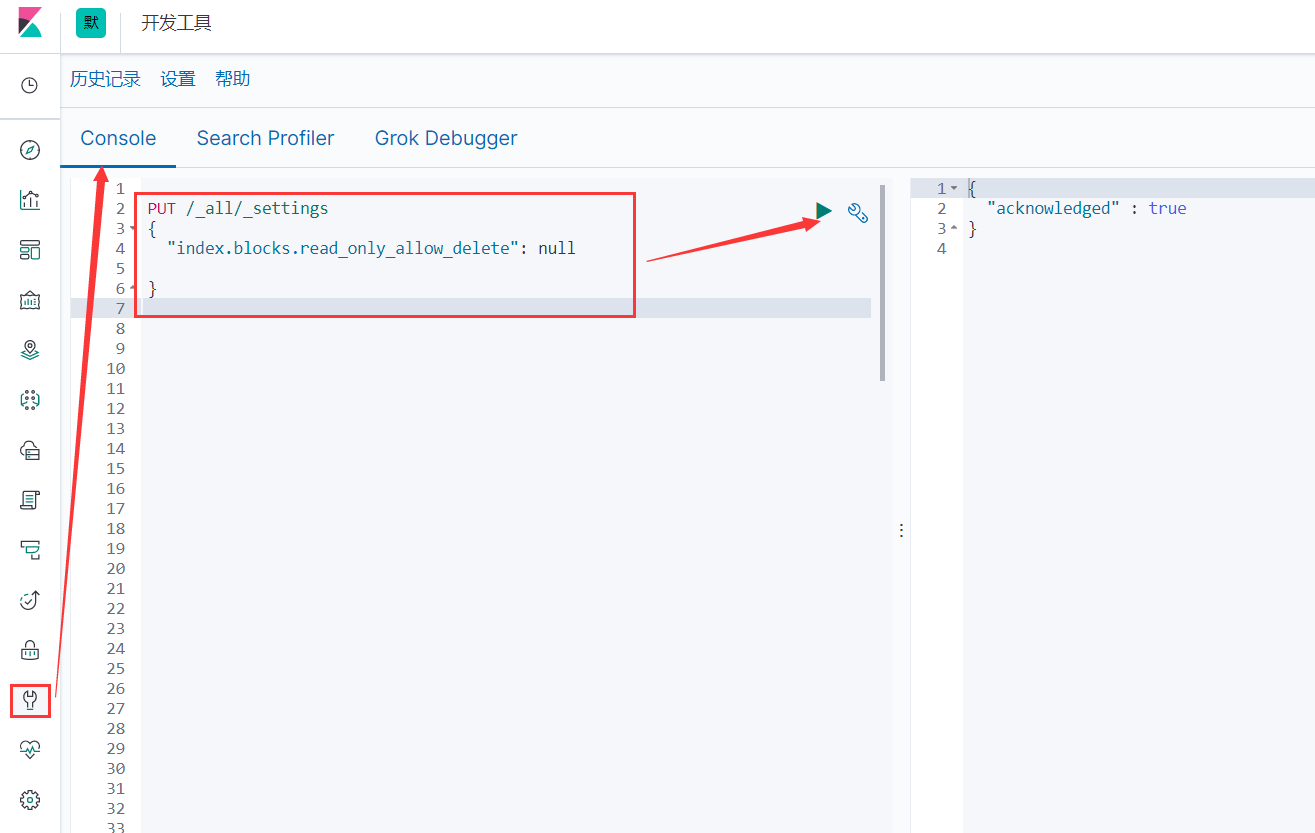Click the green send request arrow
1315x833 pixels.
click(823, 211)
